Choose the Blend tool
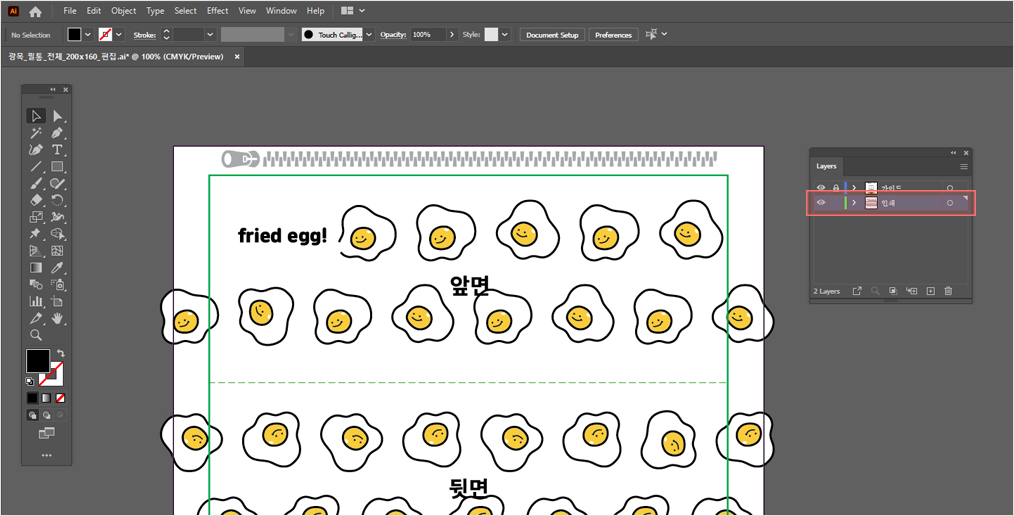1014x516 pixels. coord(36,285)
